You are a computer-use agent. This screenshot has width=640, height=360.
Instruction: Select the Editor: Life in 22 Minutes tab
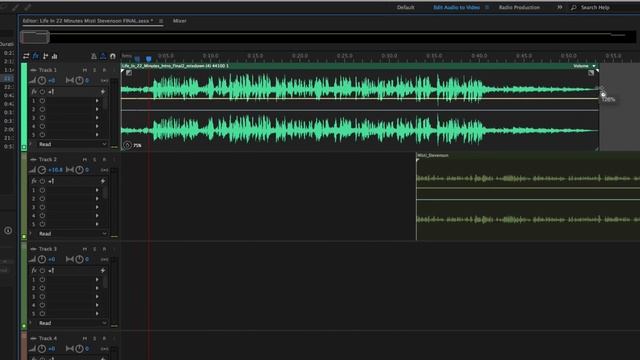tap(88, 21)
